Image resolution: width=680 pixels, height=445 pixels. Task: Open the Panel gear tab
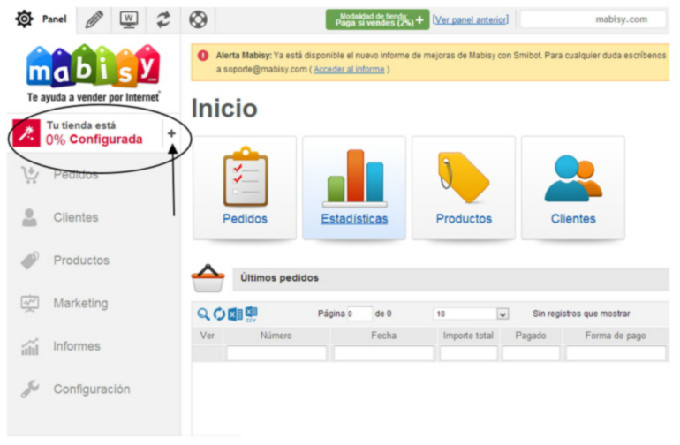42,19
